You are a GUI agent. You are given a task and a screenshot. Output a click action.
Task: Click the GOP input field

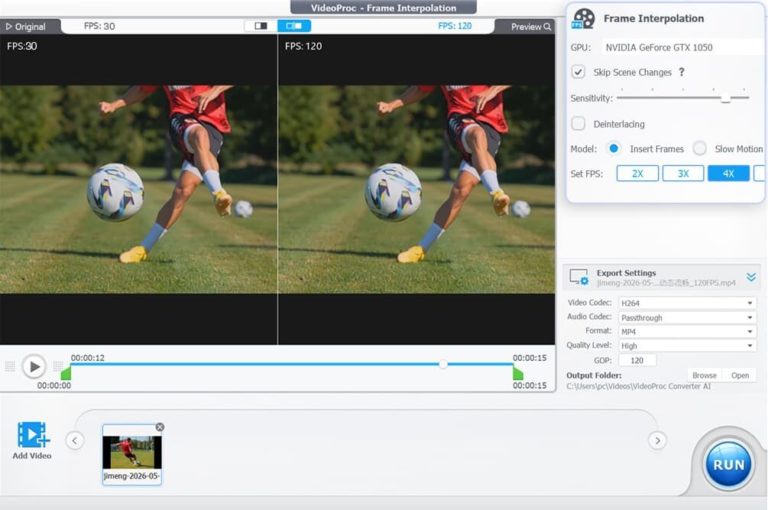pyautogui.click(x=637, y=361)
